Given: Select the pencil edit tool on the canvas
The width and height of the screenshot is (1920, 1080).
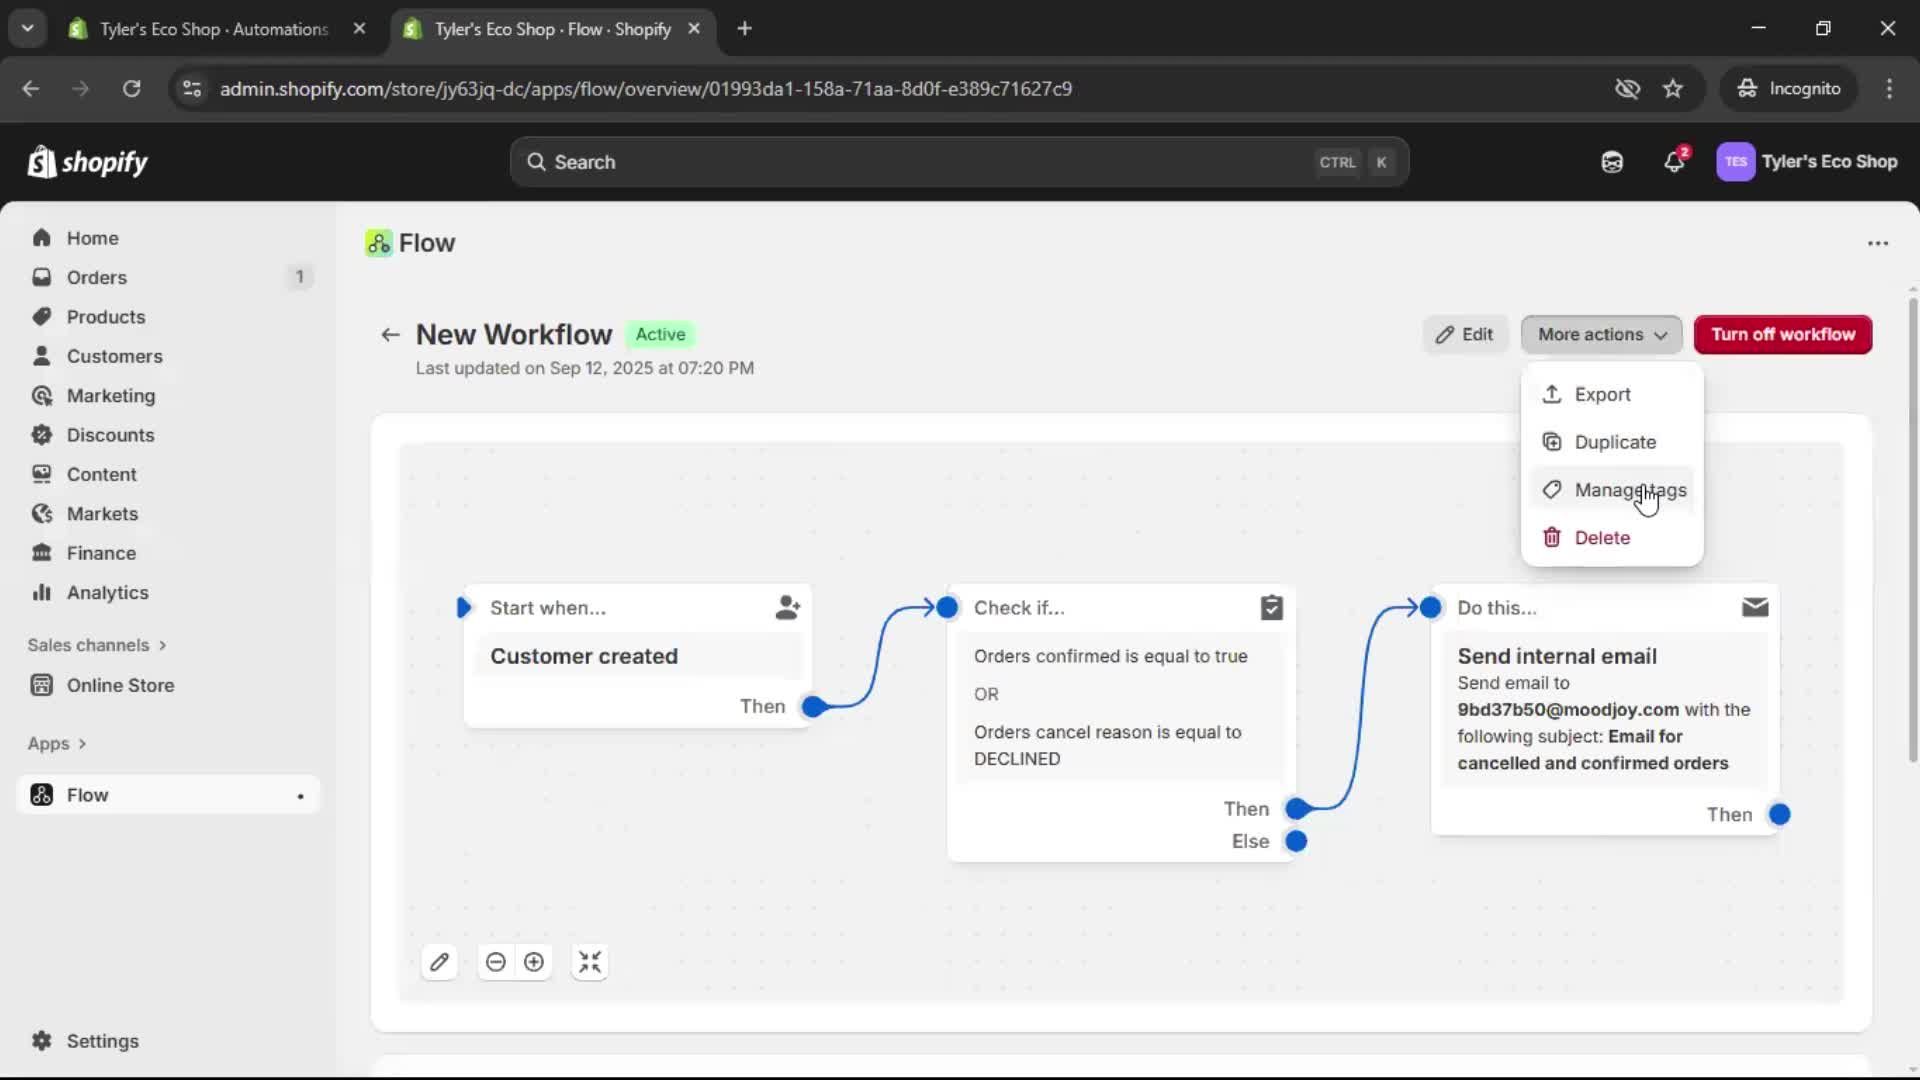Looking at the screenshot, I should (440, 961).
